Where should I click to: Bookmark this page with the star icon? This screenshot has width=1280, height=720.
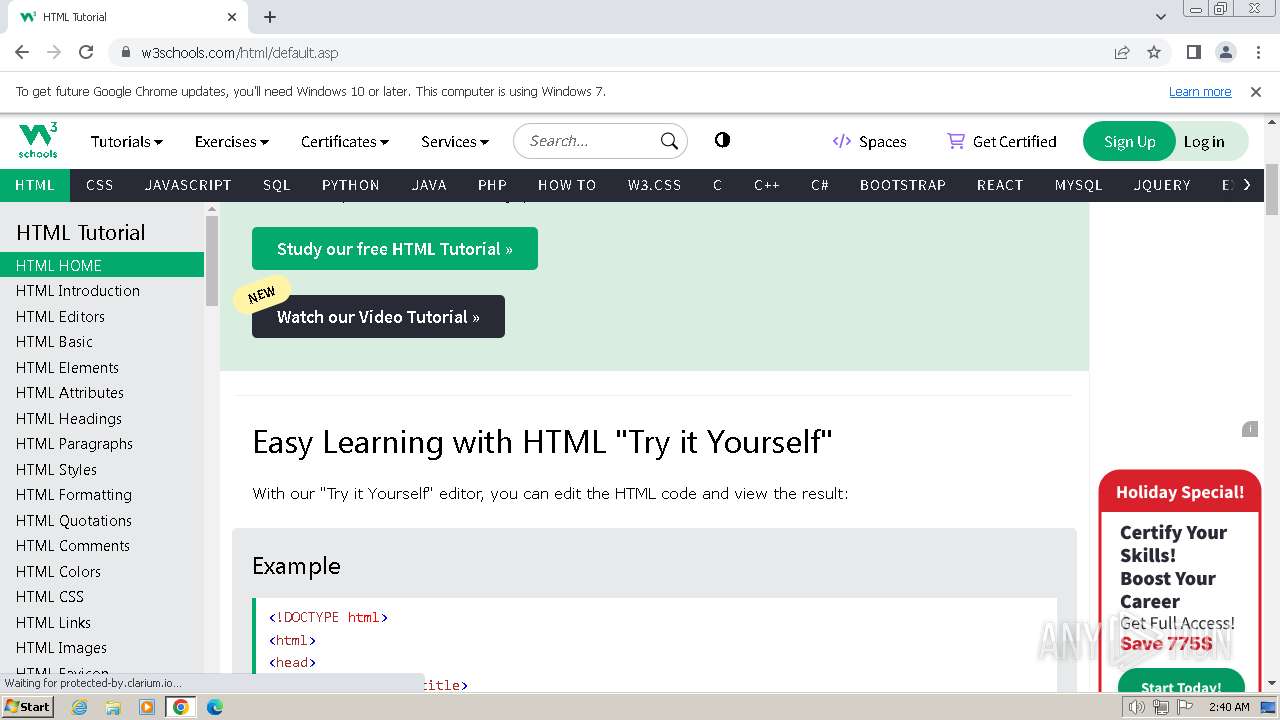pyautogui.click(x=1154, y=52)
